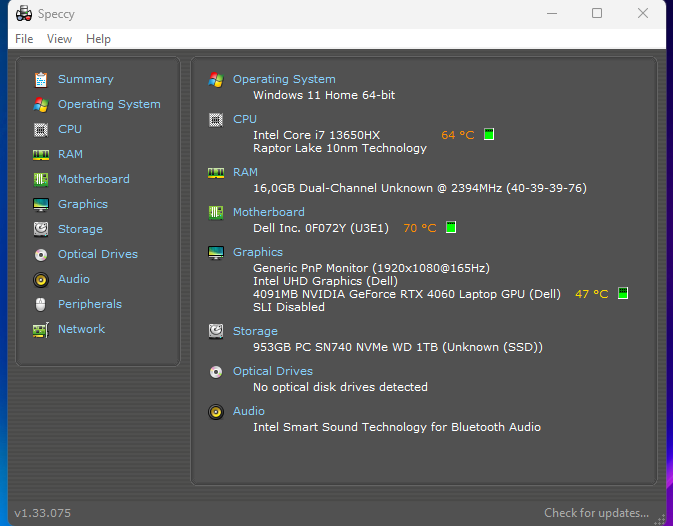673x526 pixels.
Task: Select Storage in the sidebar
Action: click(80, 229)
